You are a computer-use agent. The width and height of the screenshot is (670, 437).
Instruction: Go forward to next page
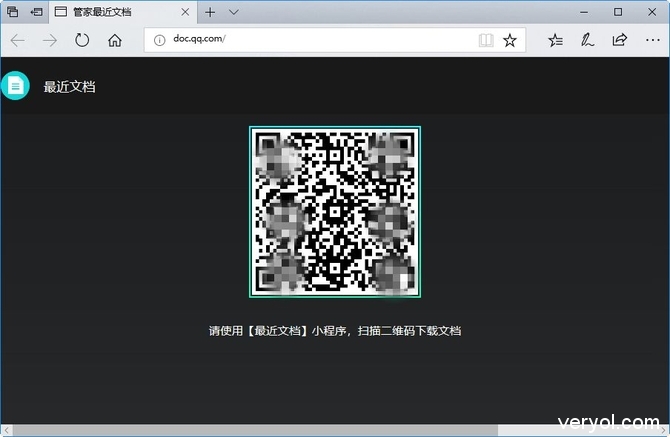tap(50, 41)
